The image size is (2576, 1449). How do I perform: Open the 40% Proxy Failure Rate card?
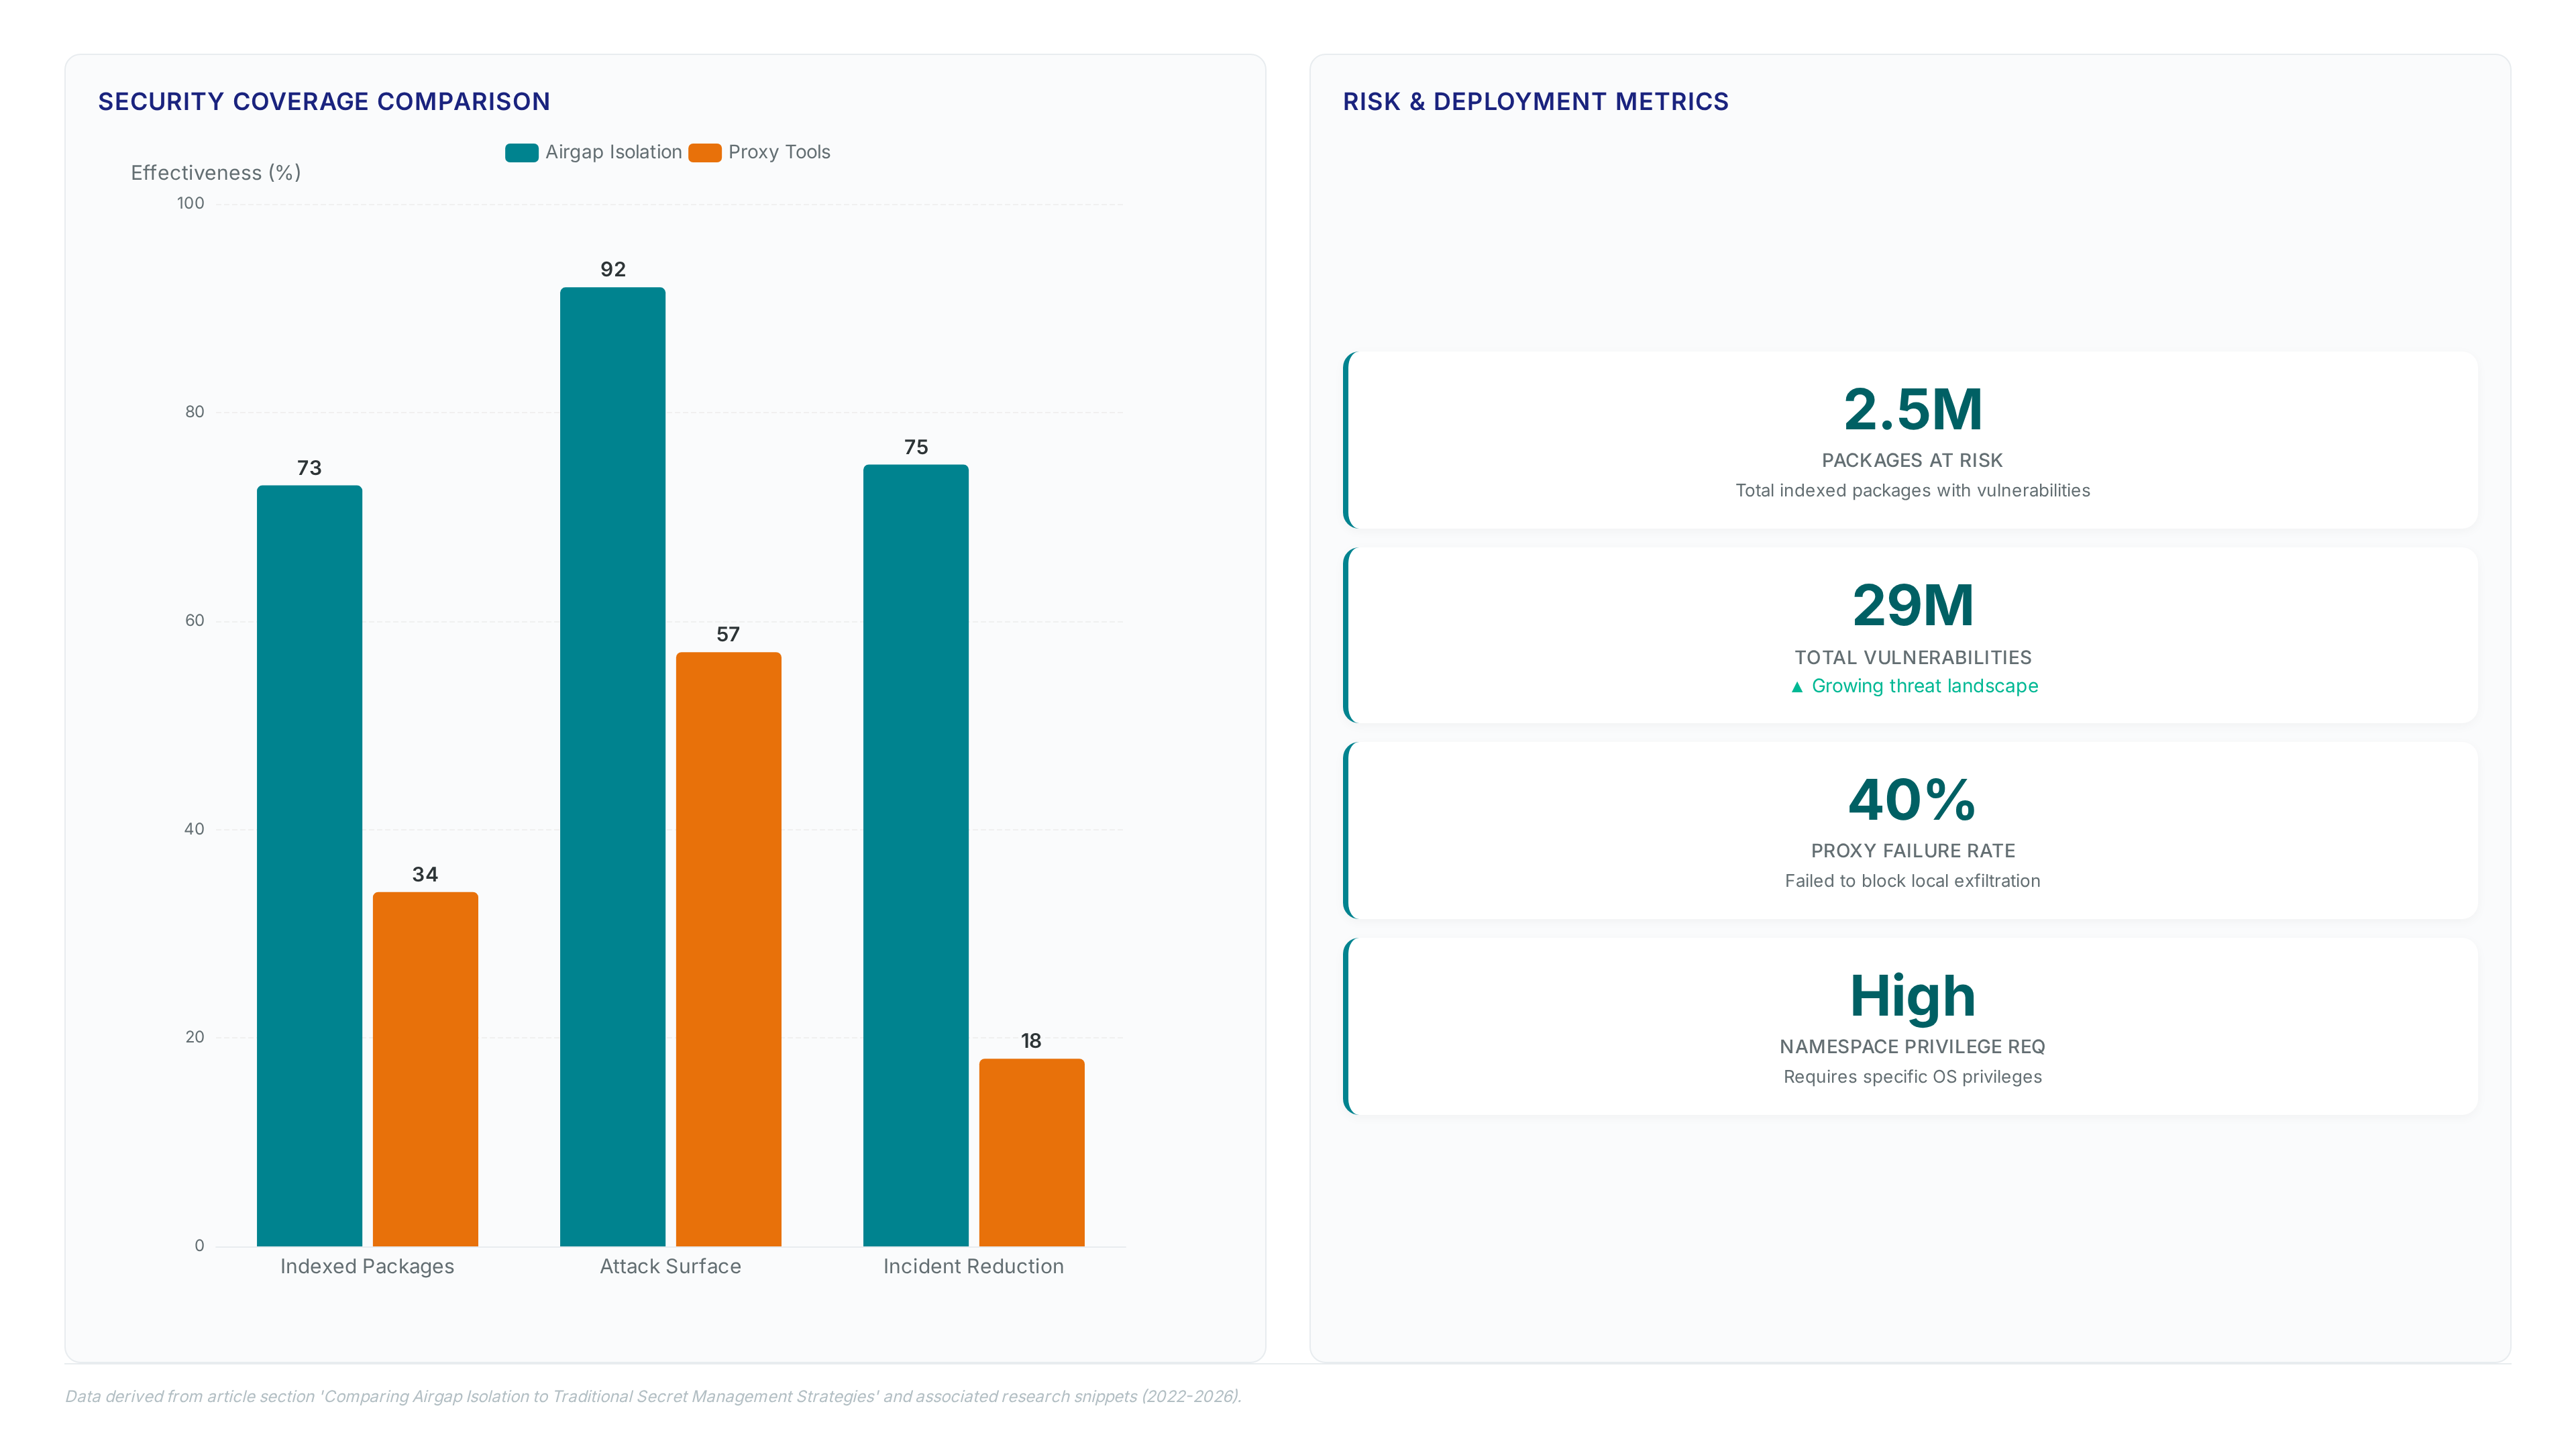[x=1911, y=830]
